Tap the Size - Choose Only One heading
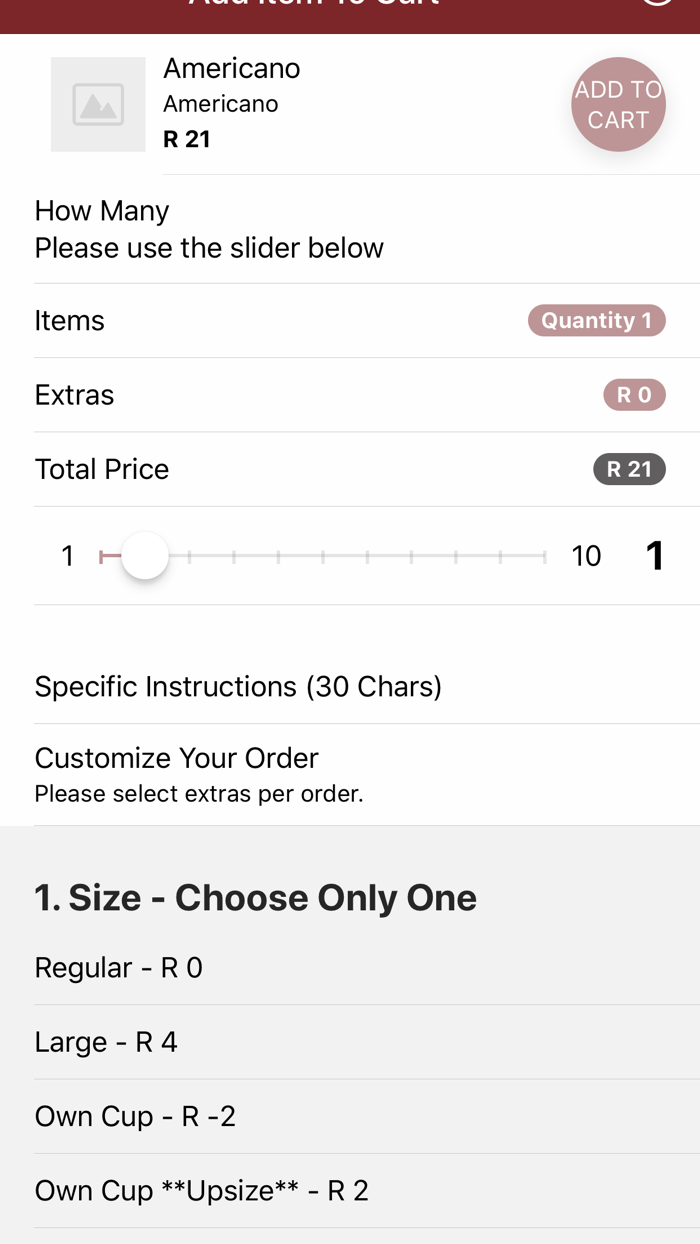Screen dimensions: 700x1244 [x=255, y=898]
